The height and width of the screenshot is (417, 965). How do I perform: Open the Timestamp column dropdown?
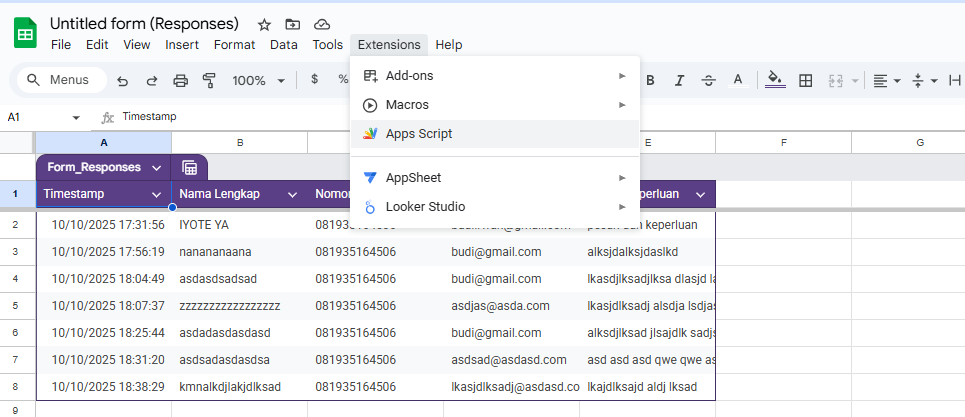point(156,194)
